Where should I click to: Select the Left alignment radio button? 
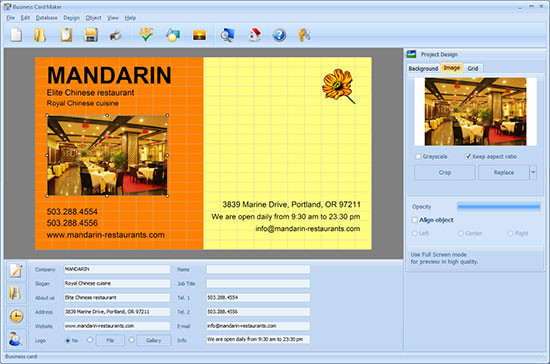coord(415,233)
